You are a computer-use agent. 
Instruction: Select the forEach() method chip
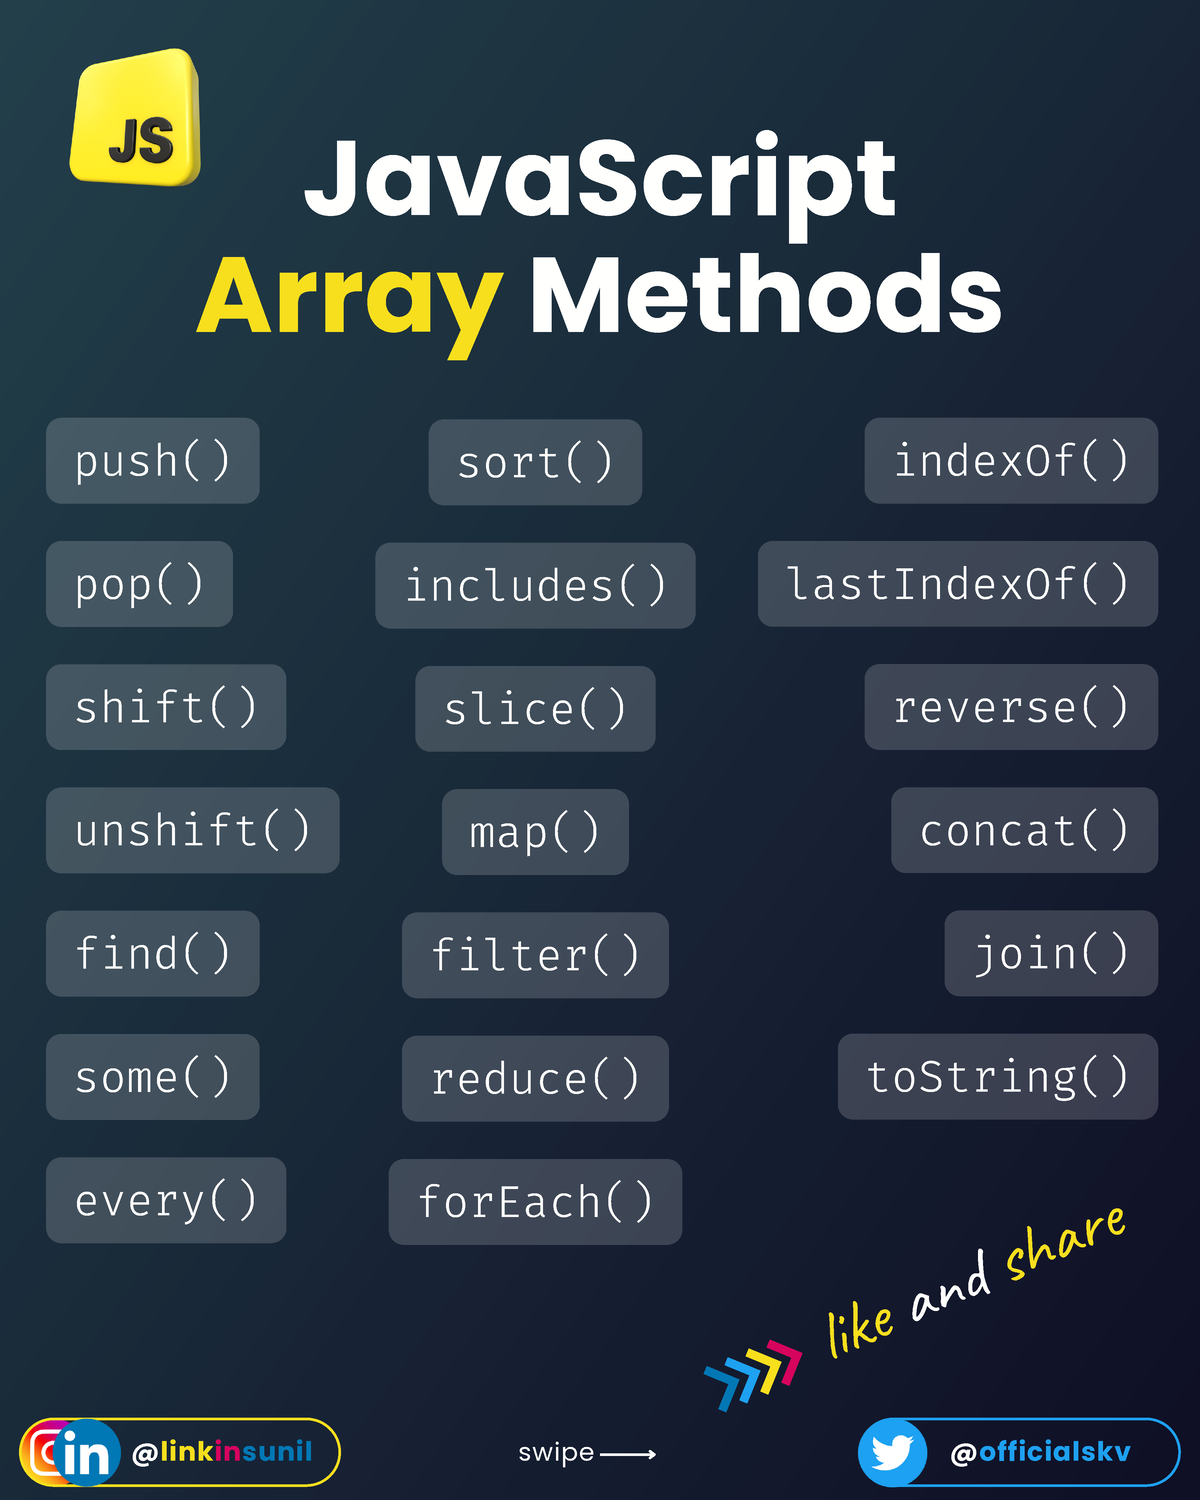click(x=535, y=1202)
